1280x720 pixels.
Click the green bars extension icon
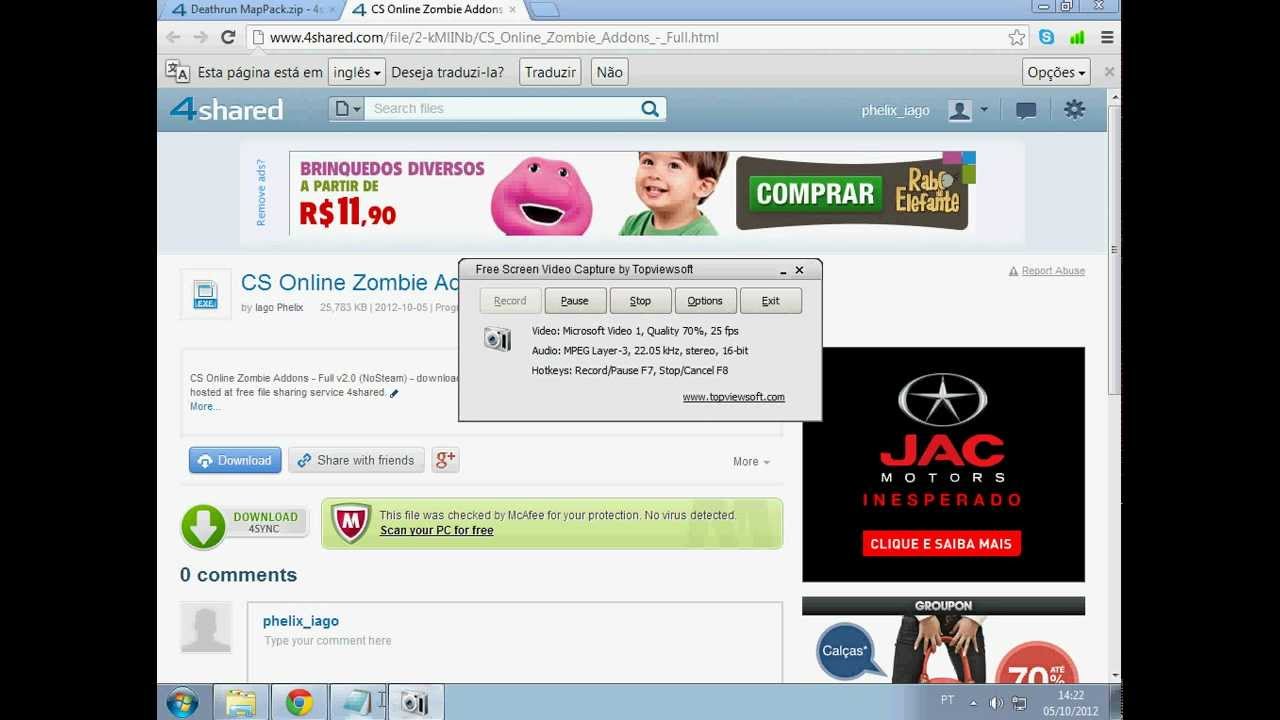1077,38
